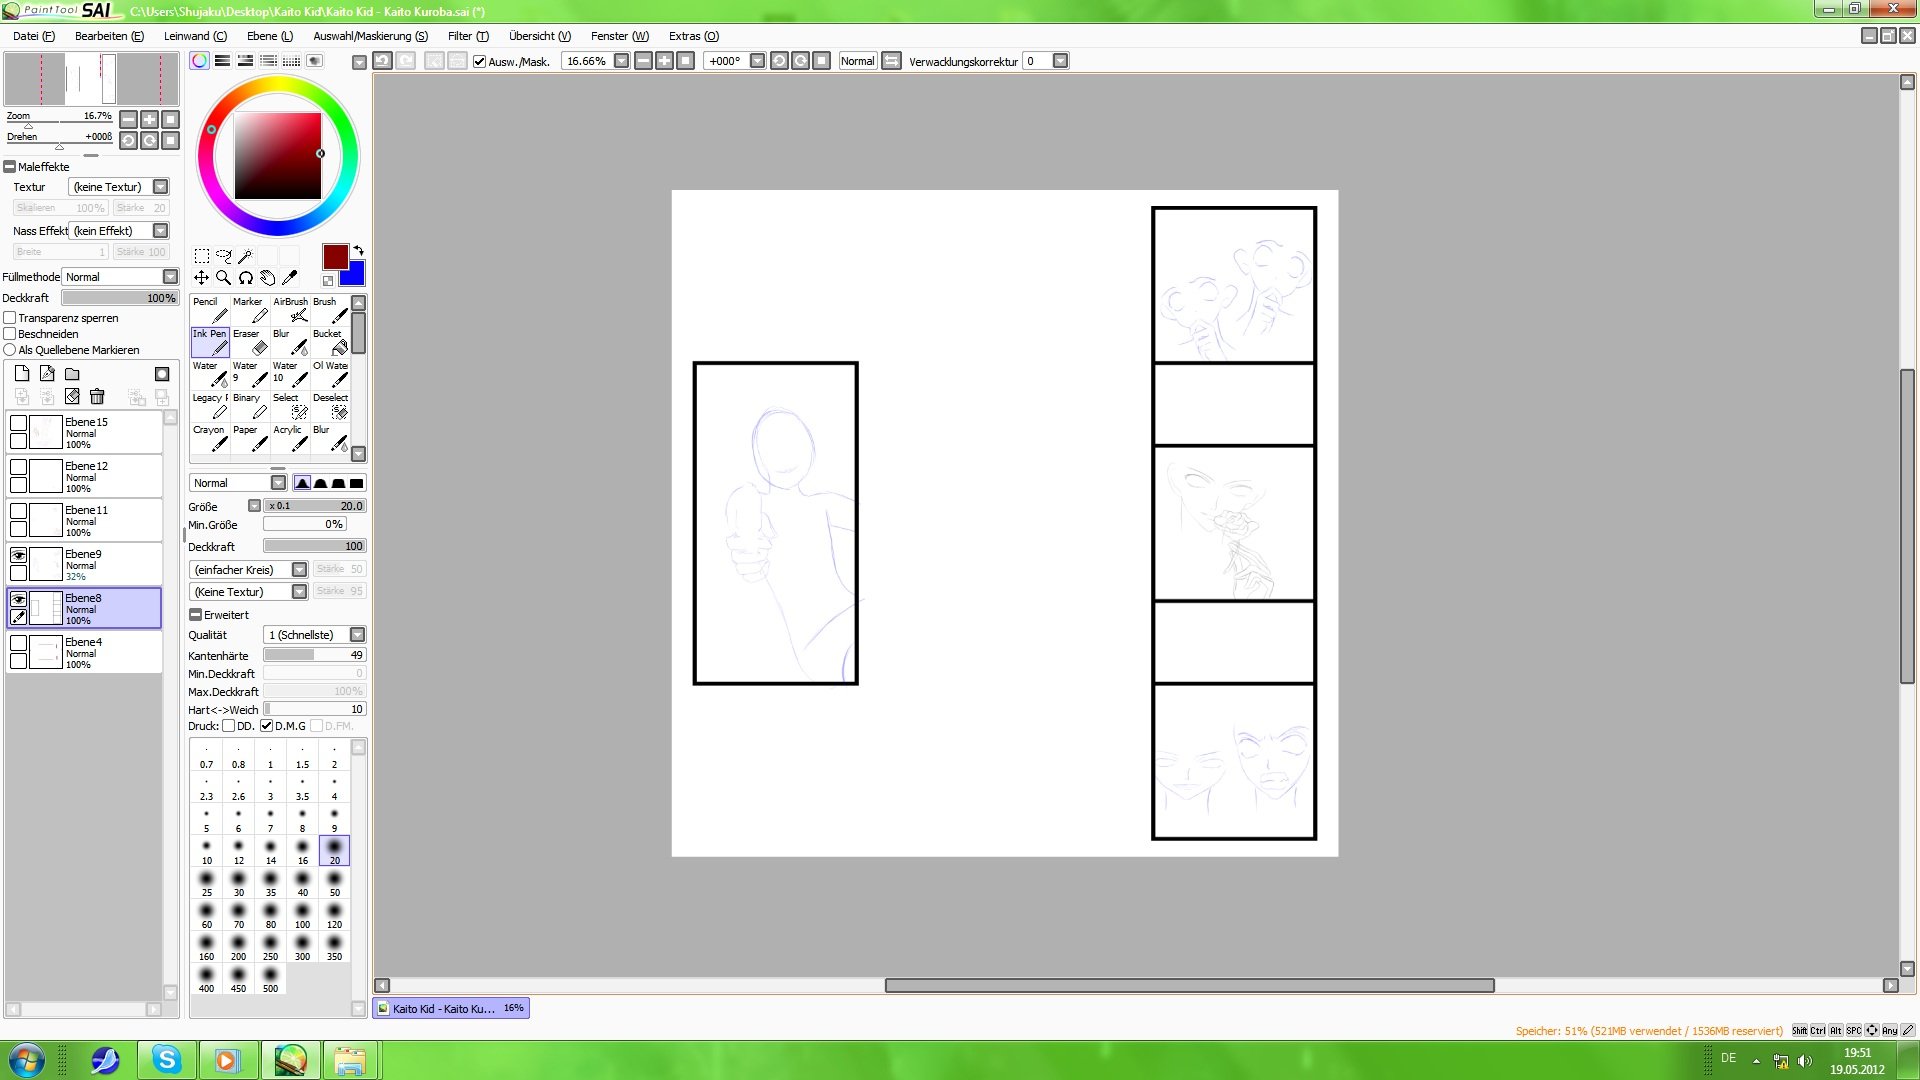Open Skype from the taskbar
This screenshot has width=1920, height=1080.
(166, 1059)
